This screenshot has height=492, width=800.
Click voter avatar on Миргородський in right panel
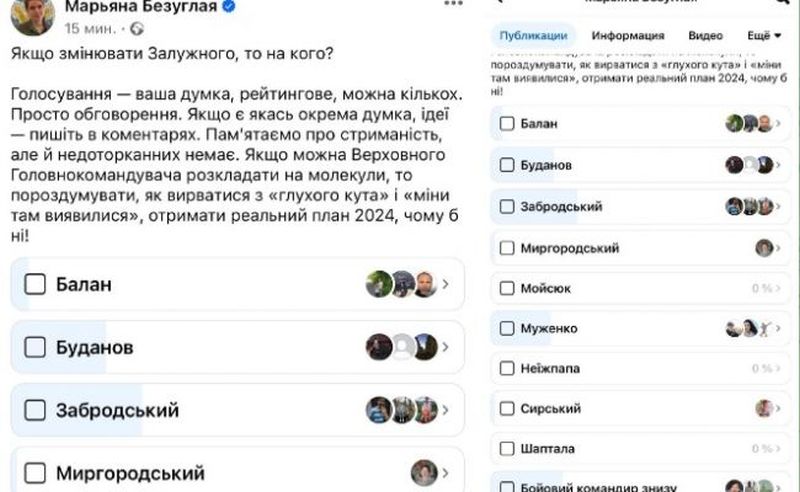click(765, 248)
